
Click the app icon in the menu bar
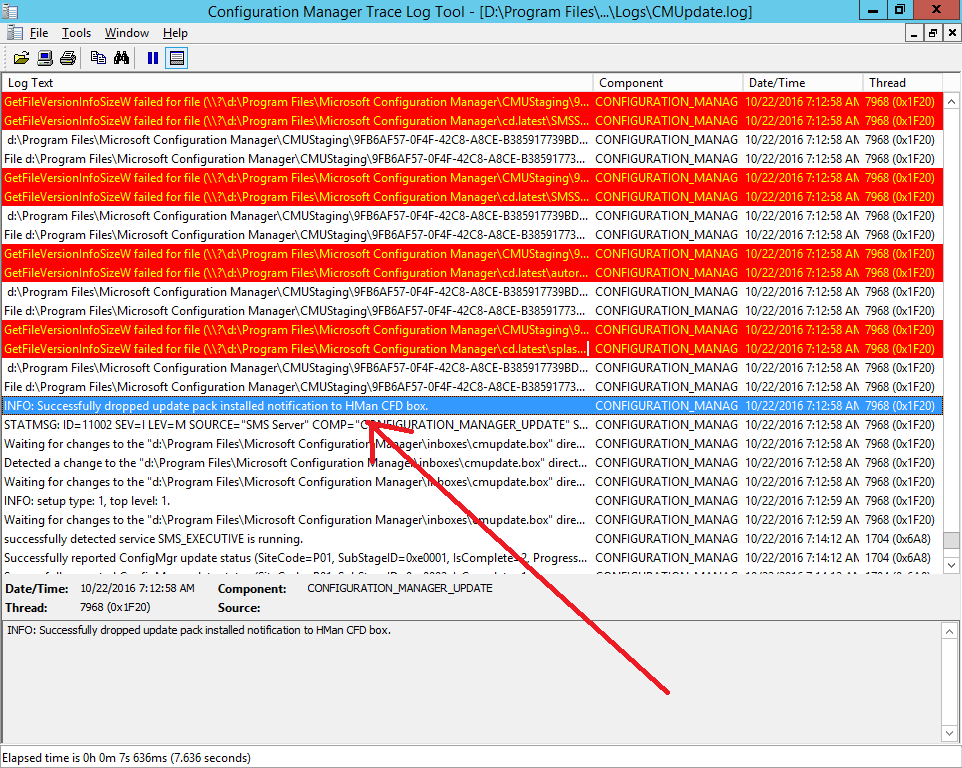tap(15, 33)
